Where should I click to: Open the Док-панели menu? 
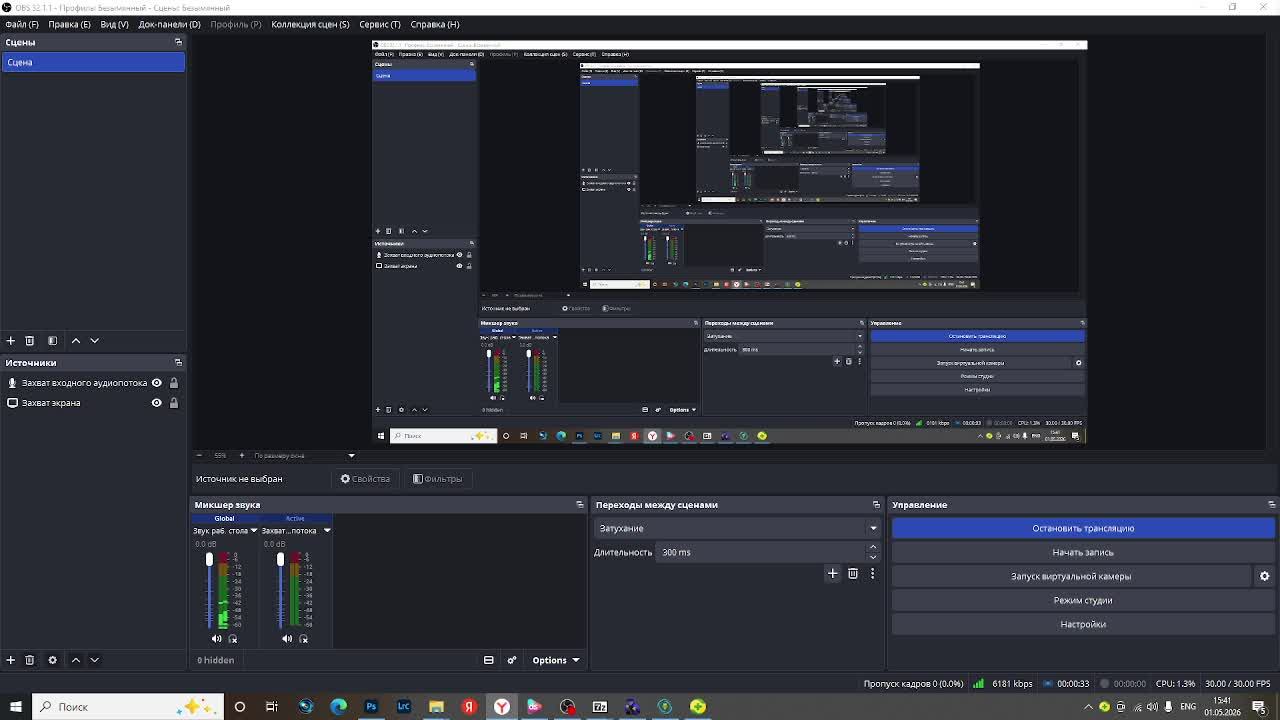169,24
